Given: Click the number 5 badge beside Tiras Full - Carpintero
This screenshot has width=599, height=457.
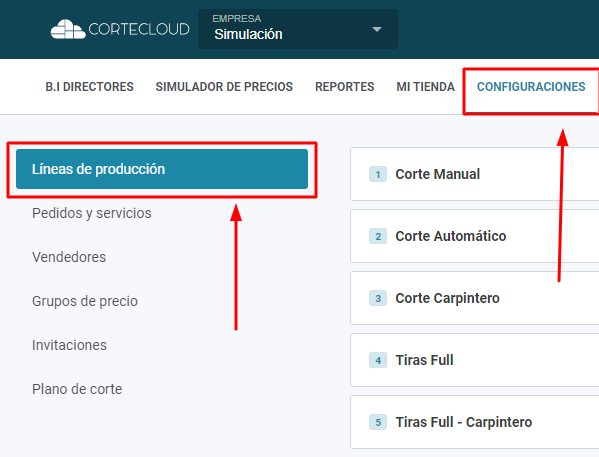Looking at the screenshot, I should [378, 422].
